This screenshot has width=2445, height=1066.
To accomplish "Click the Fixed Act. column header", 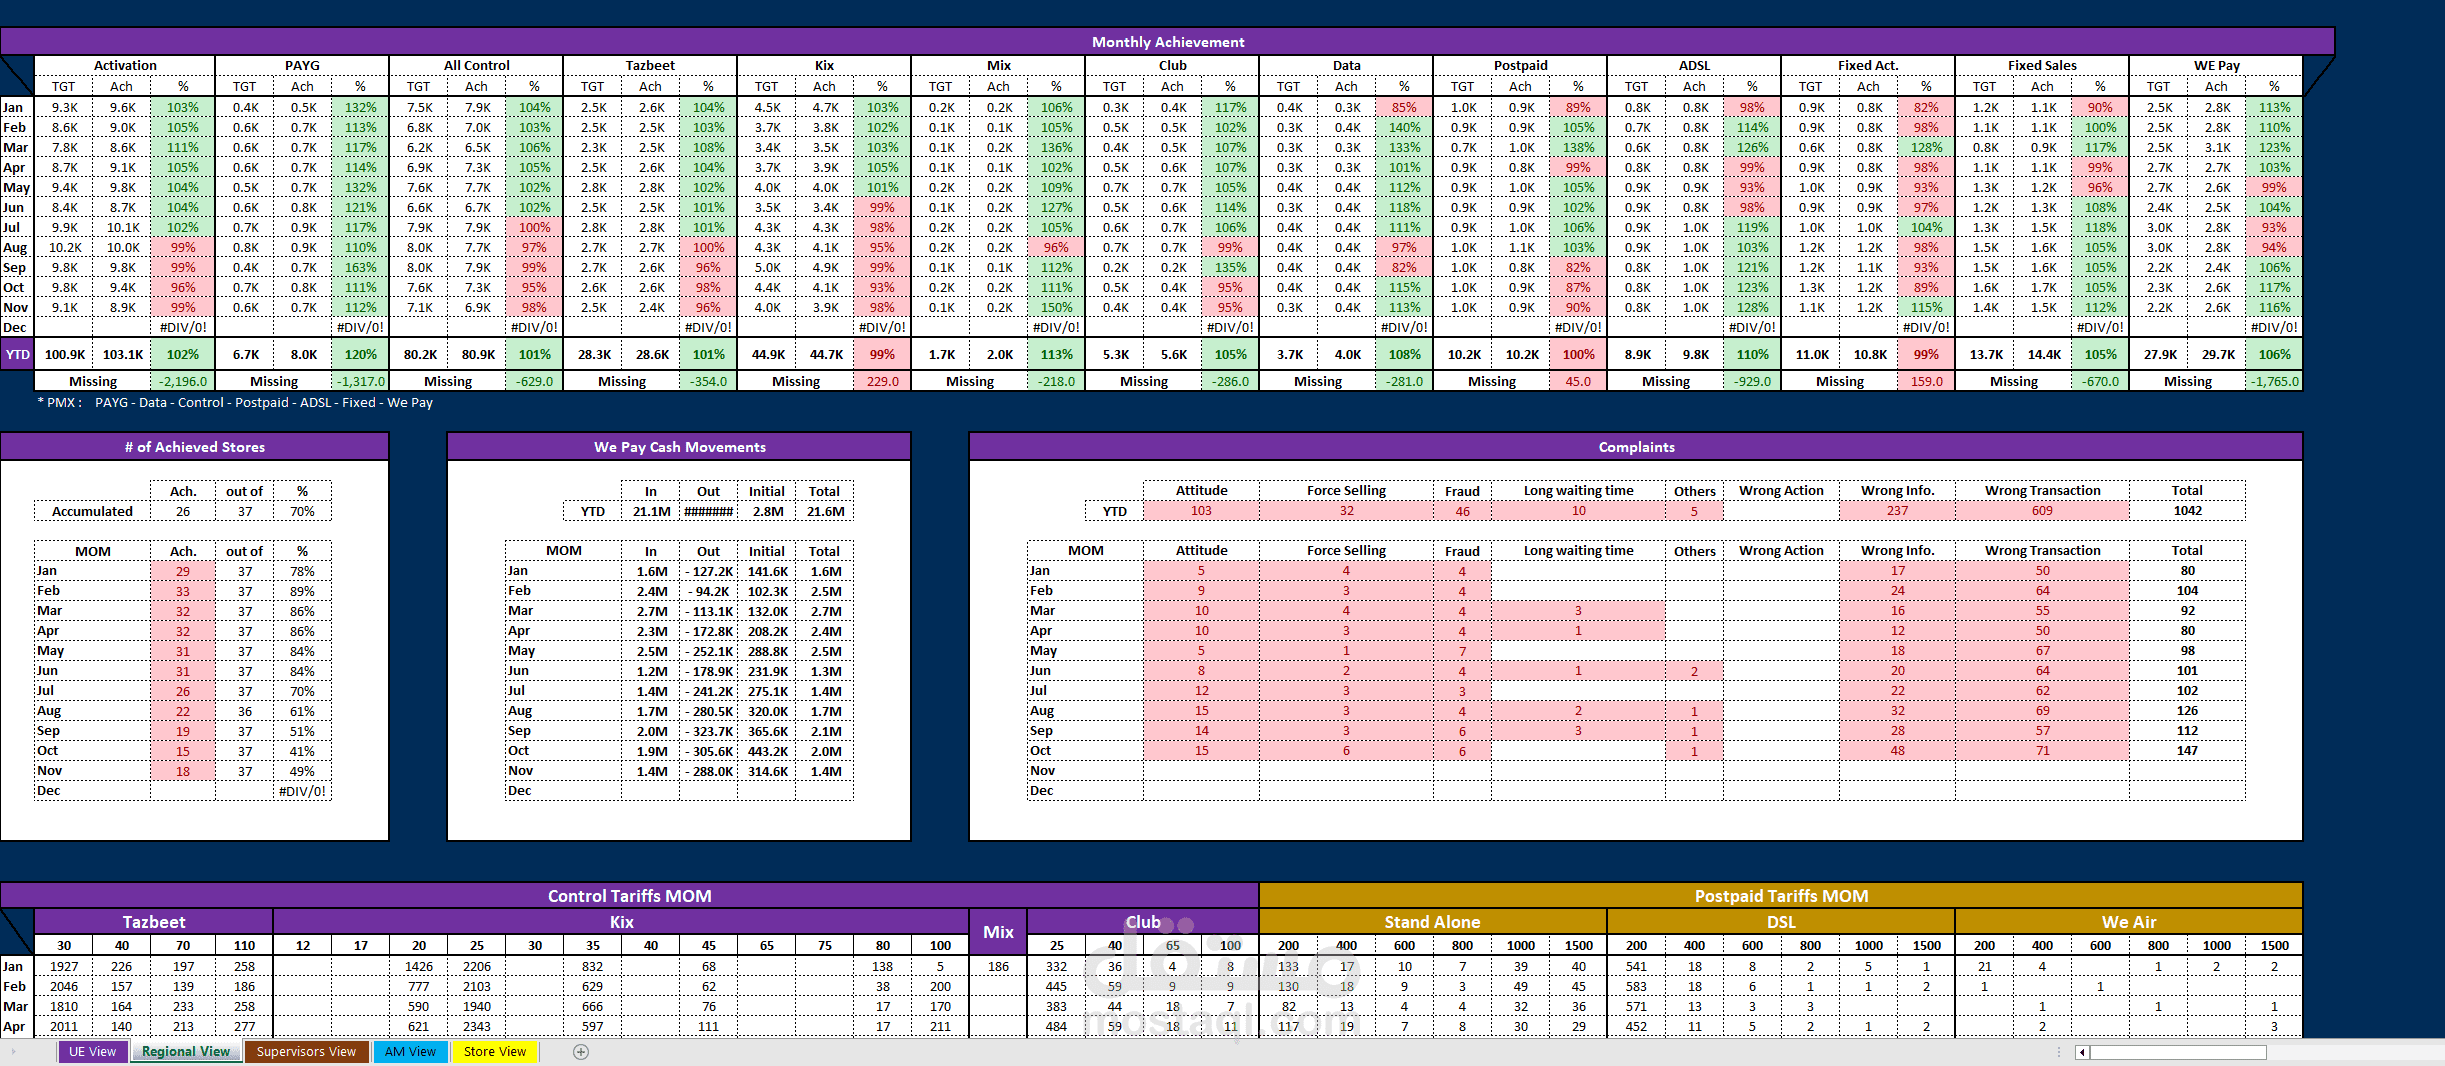I will pyautogui.click(x=1868, y=65).
